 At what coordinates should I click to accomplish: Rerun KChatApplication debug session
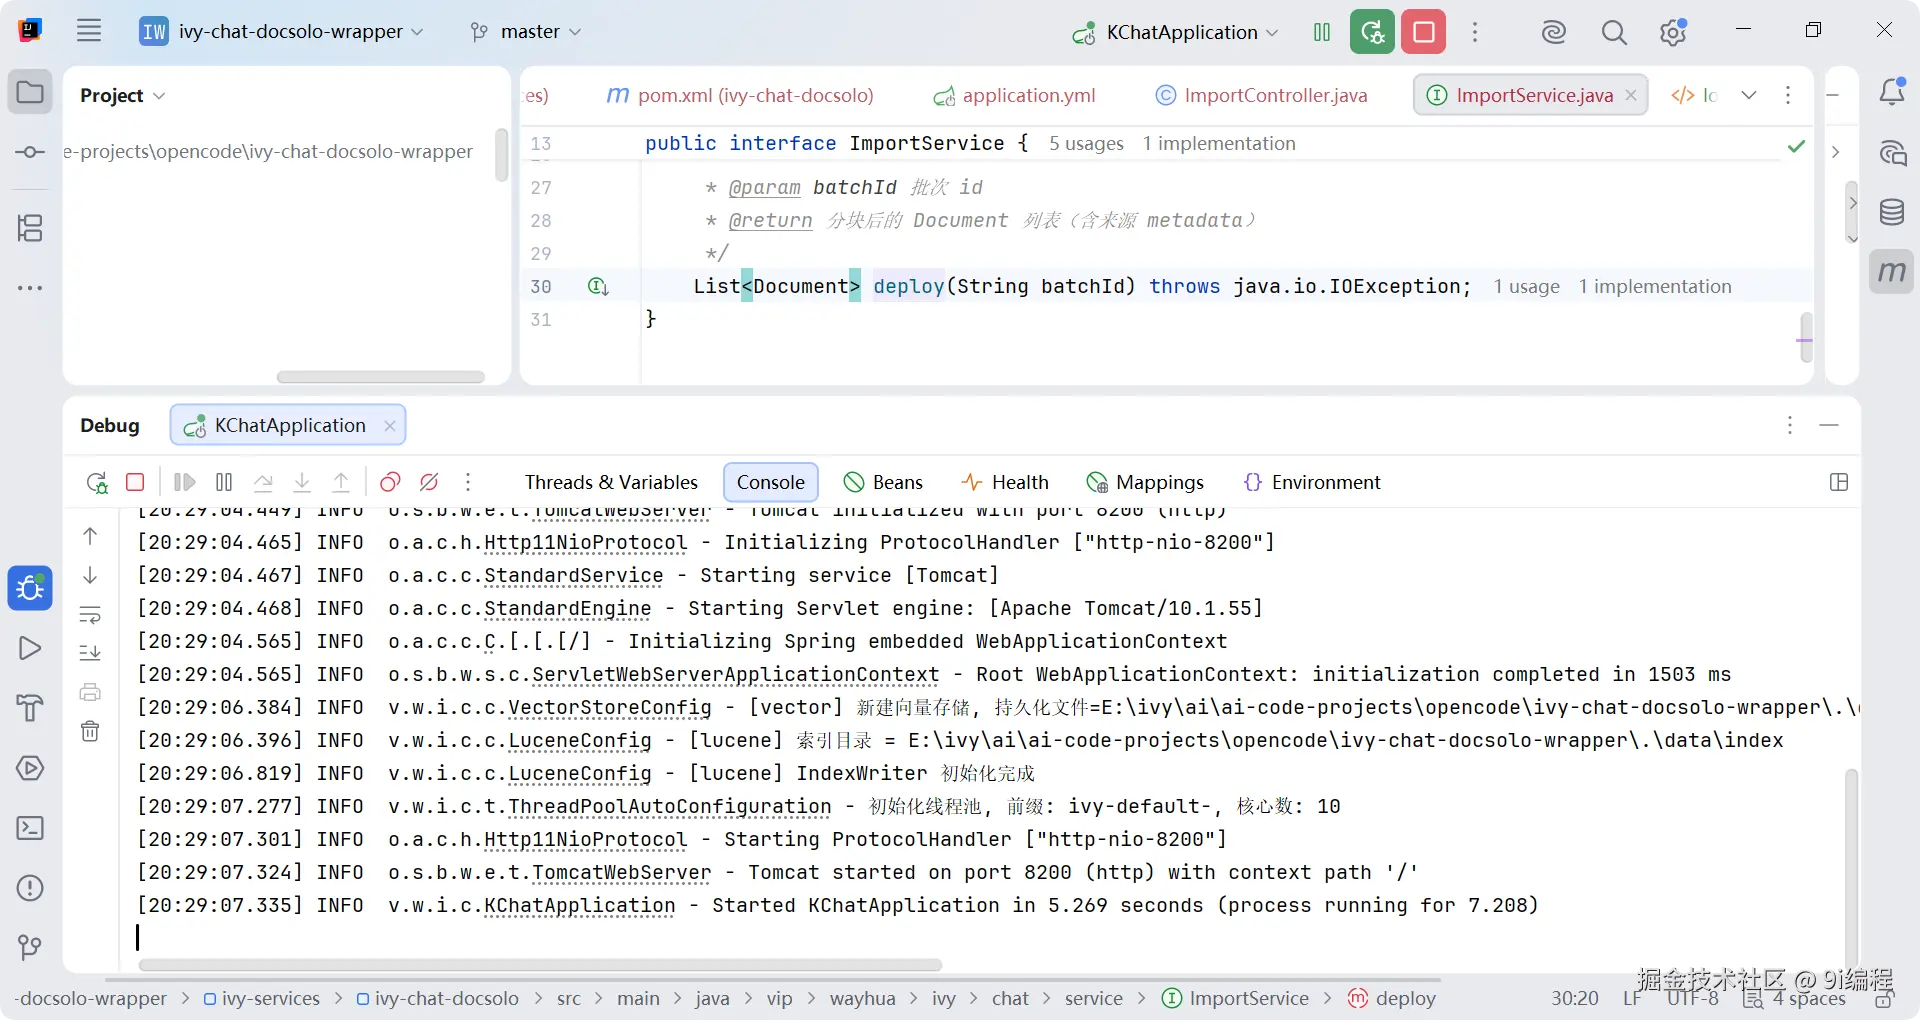1372,32
